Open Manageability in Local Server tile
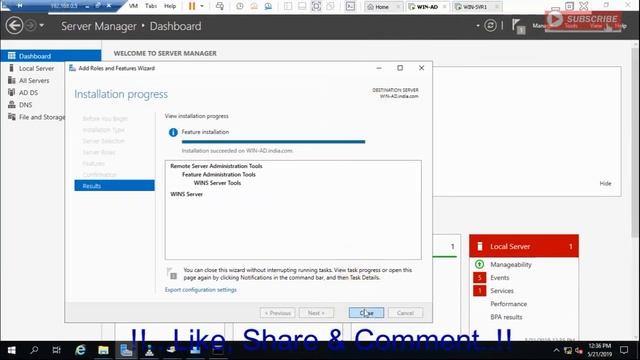 [511, 264]
